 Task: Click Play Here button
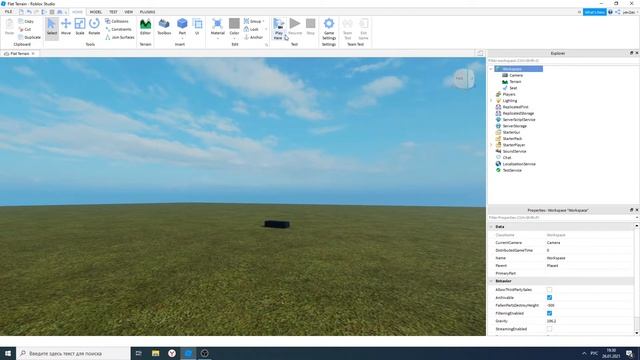click(278, 29)
